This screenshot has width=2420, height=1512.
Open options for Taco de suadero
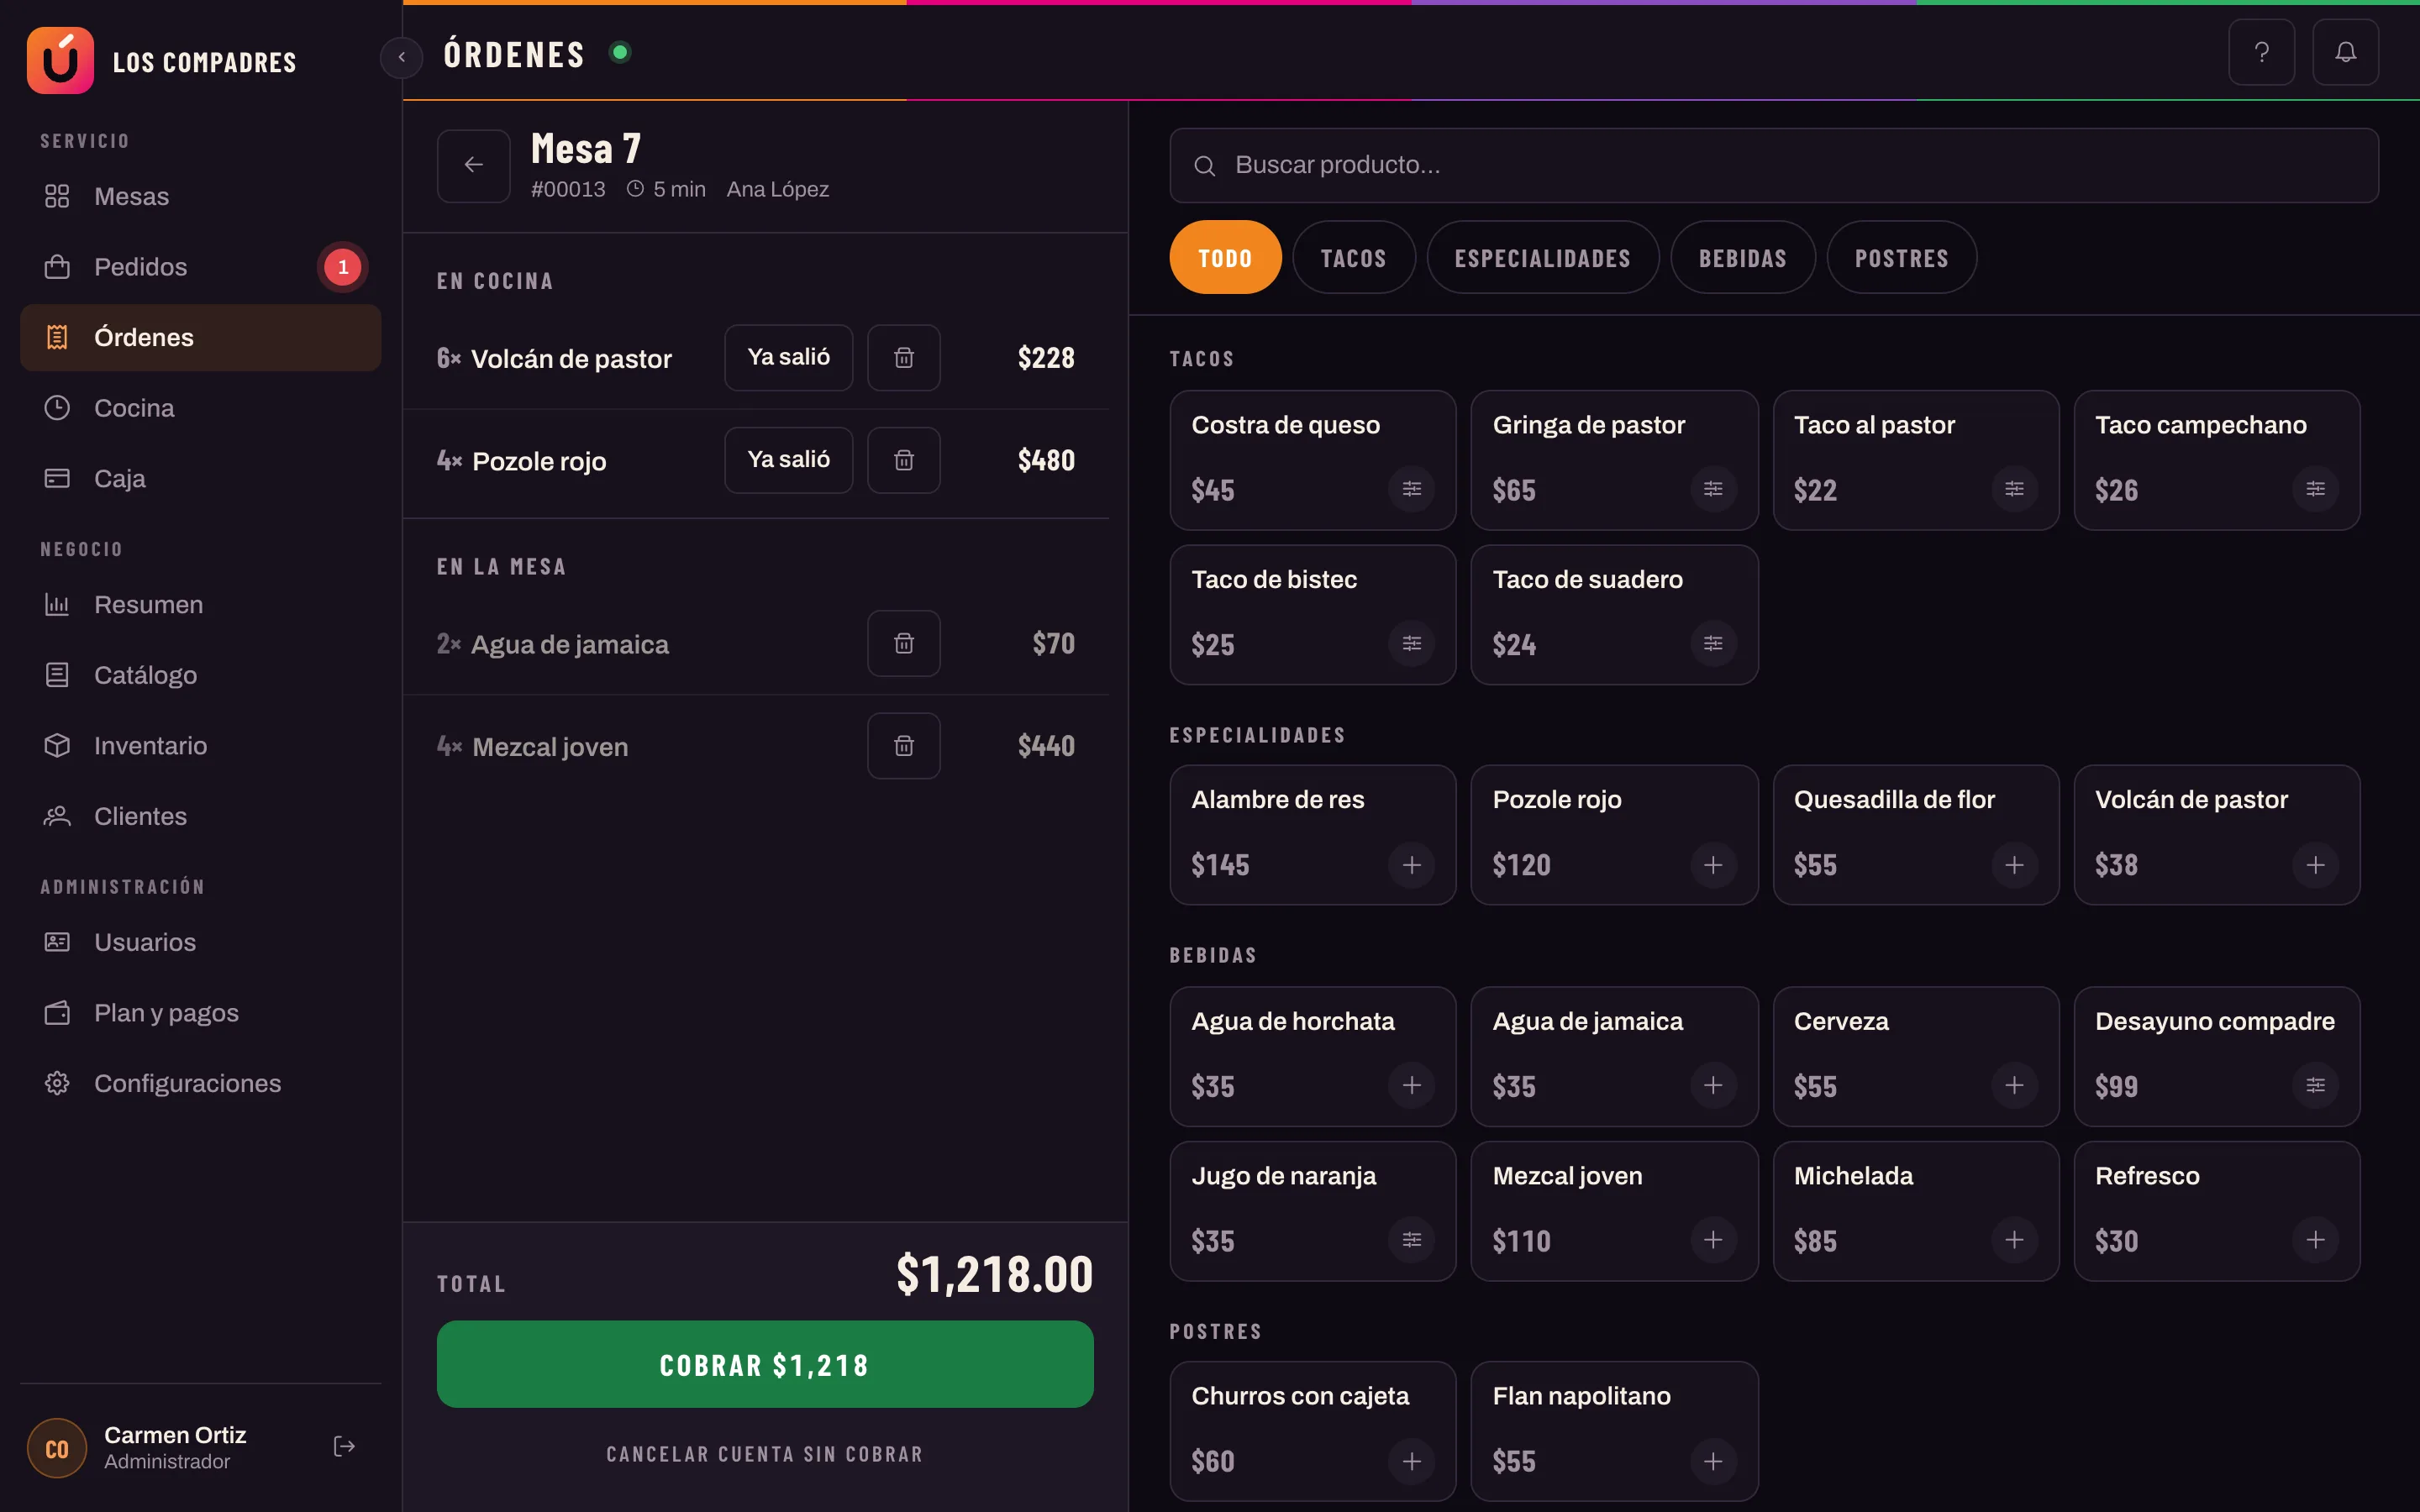(1713, 643)
